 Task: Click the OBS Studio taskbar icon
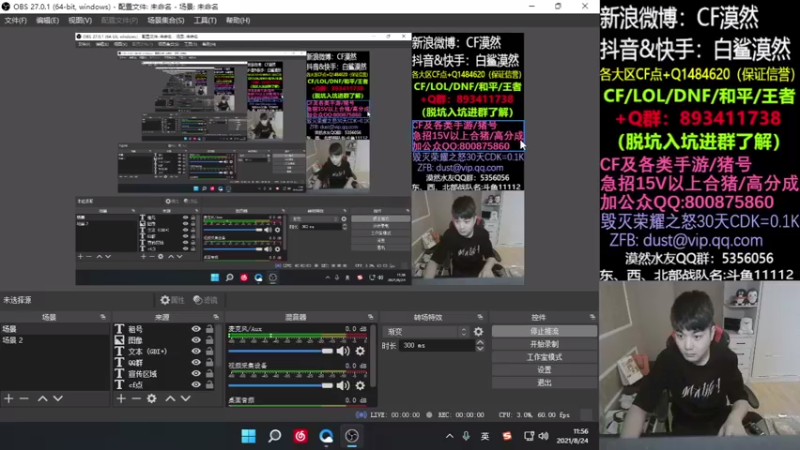point(352,436)
